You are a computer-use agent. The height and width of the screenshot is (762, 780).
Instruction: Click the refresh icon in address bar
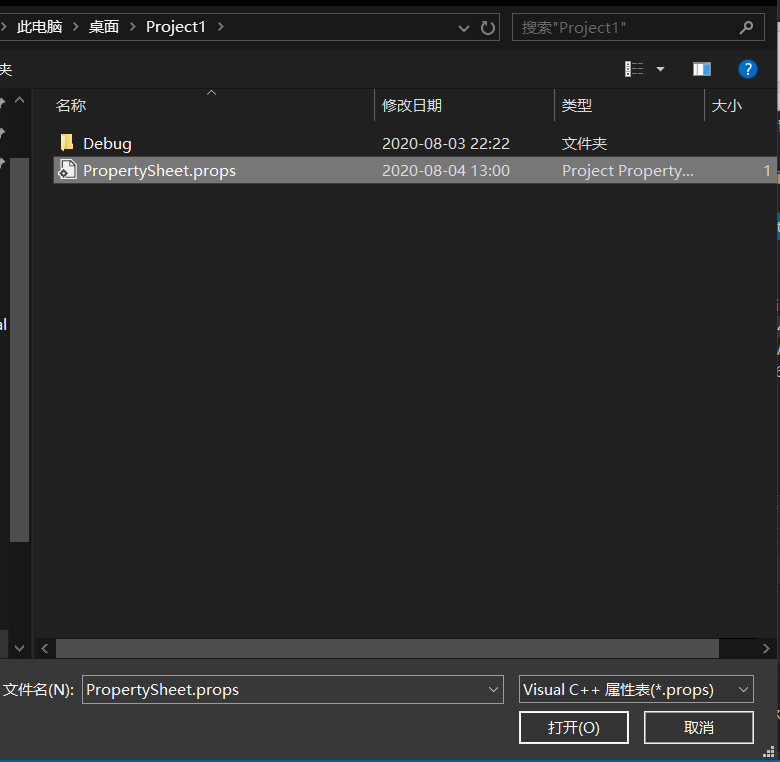(x=488, y=28)
